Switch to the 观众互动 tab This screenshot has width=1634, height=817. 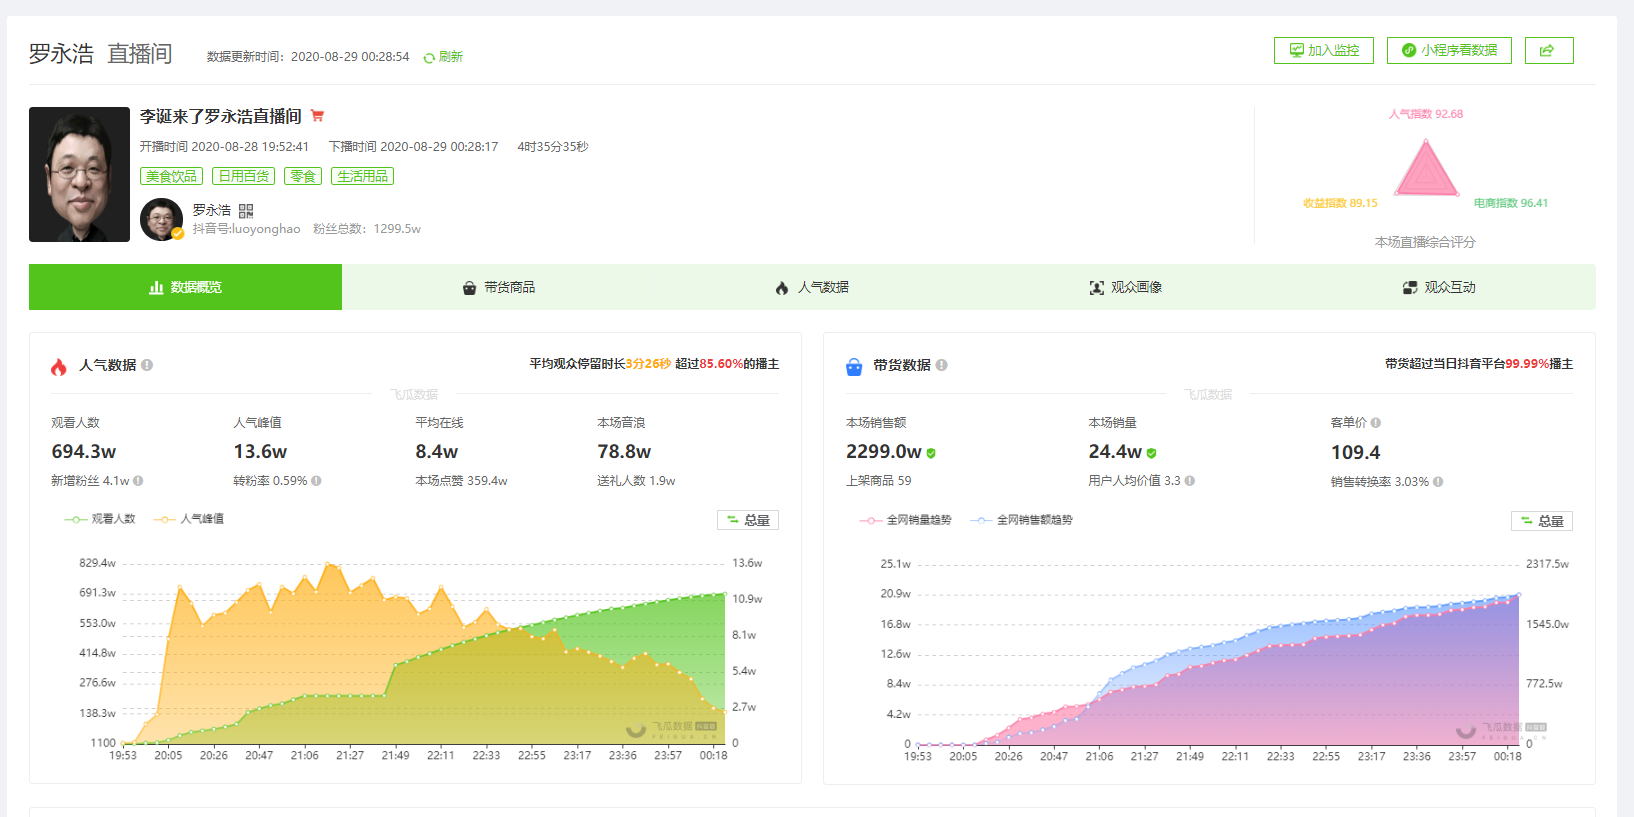click(1439, 287)
